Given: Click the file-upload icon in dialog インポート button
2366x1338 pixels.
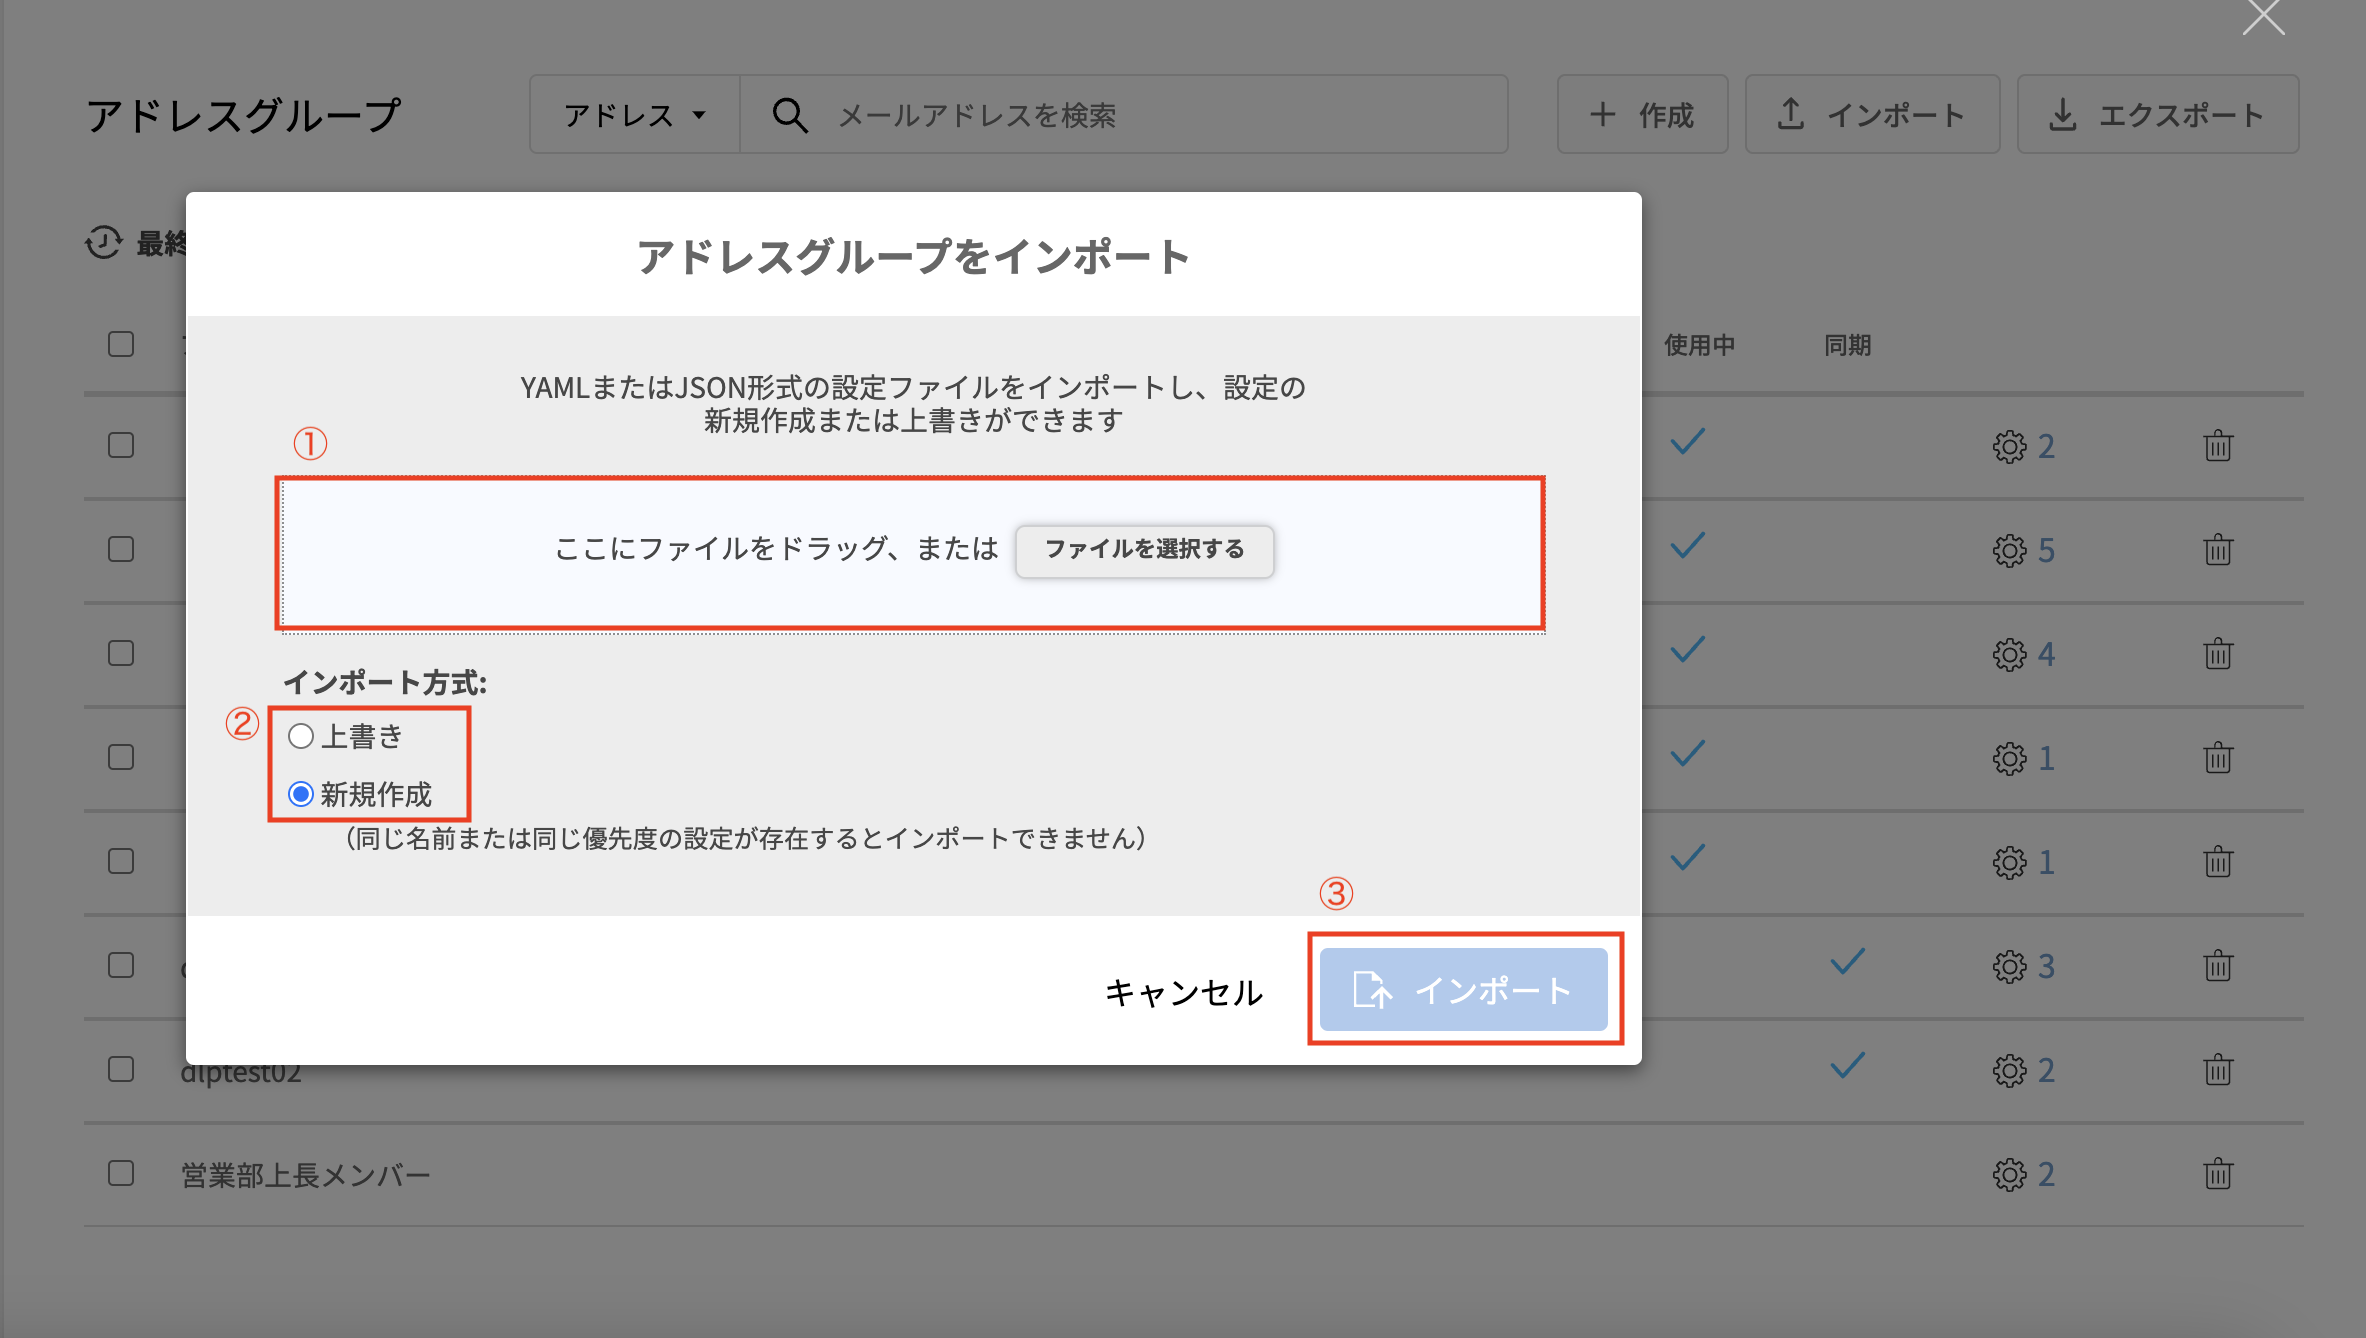Looking at the screenshot, I should (x=1372, y=990).
